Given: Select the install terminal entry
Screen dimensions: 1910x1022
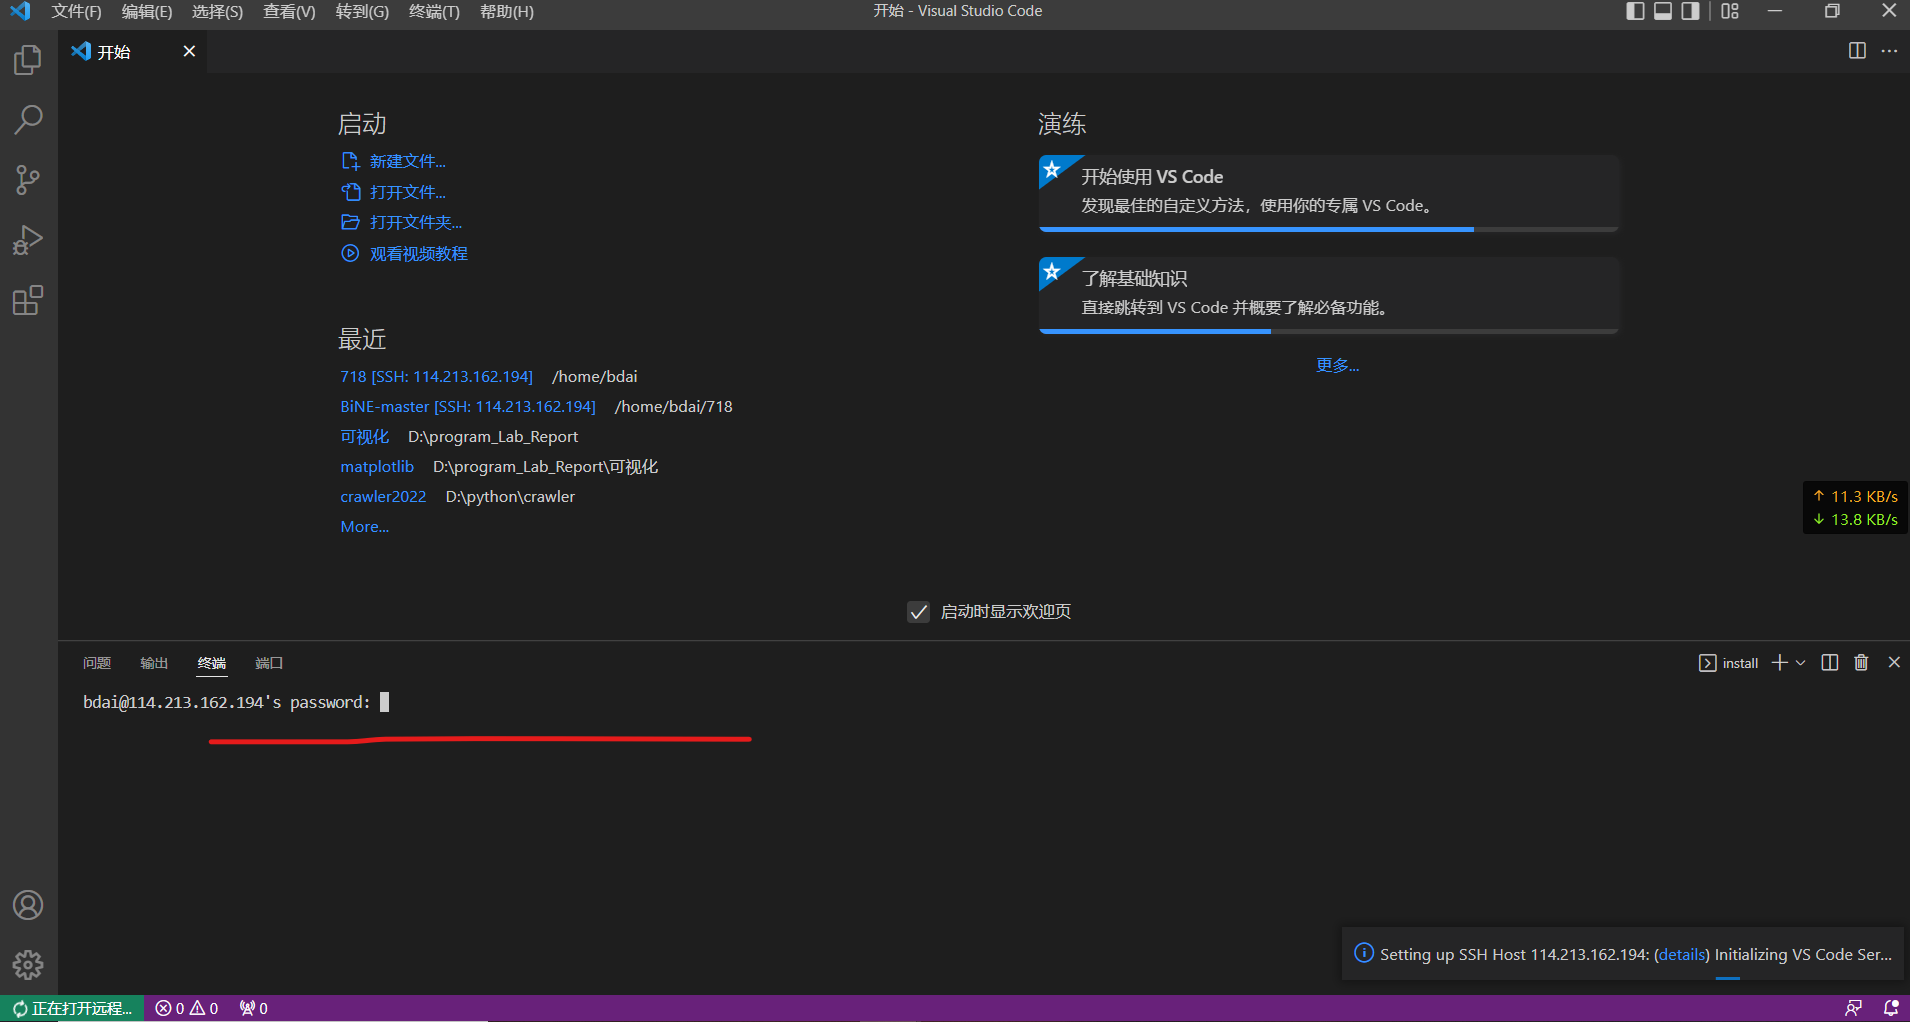Looking at the screenshot, I should coord(1728,663).
